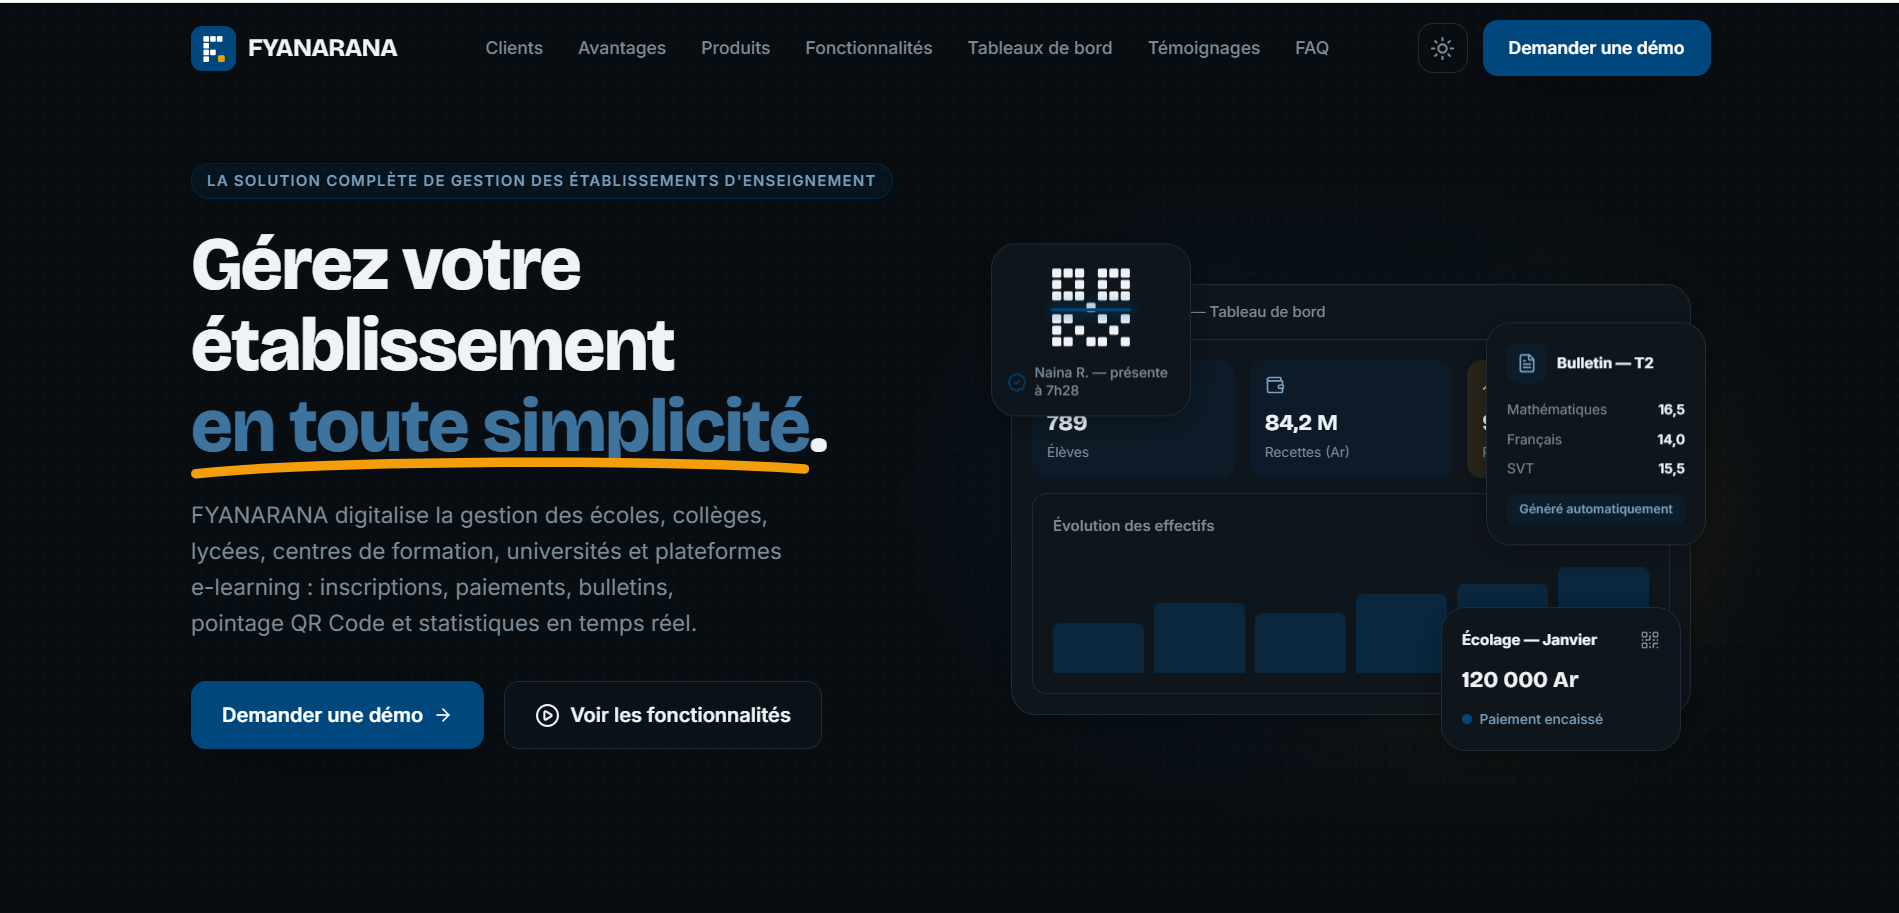Navigate to Fonctionnalités

869,48
